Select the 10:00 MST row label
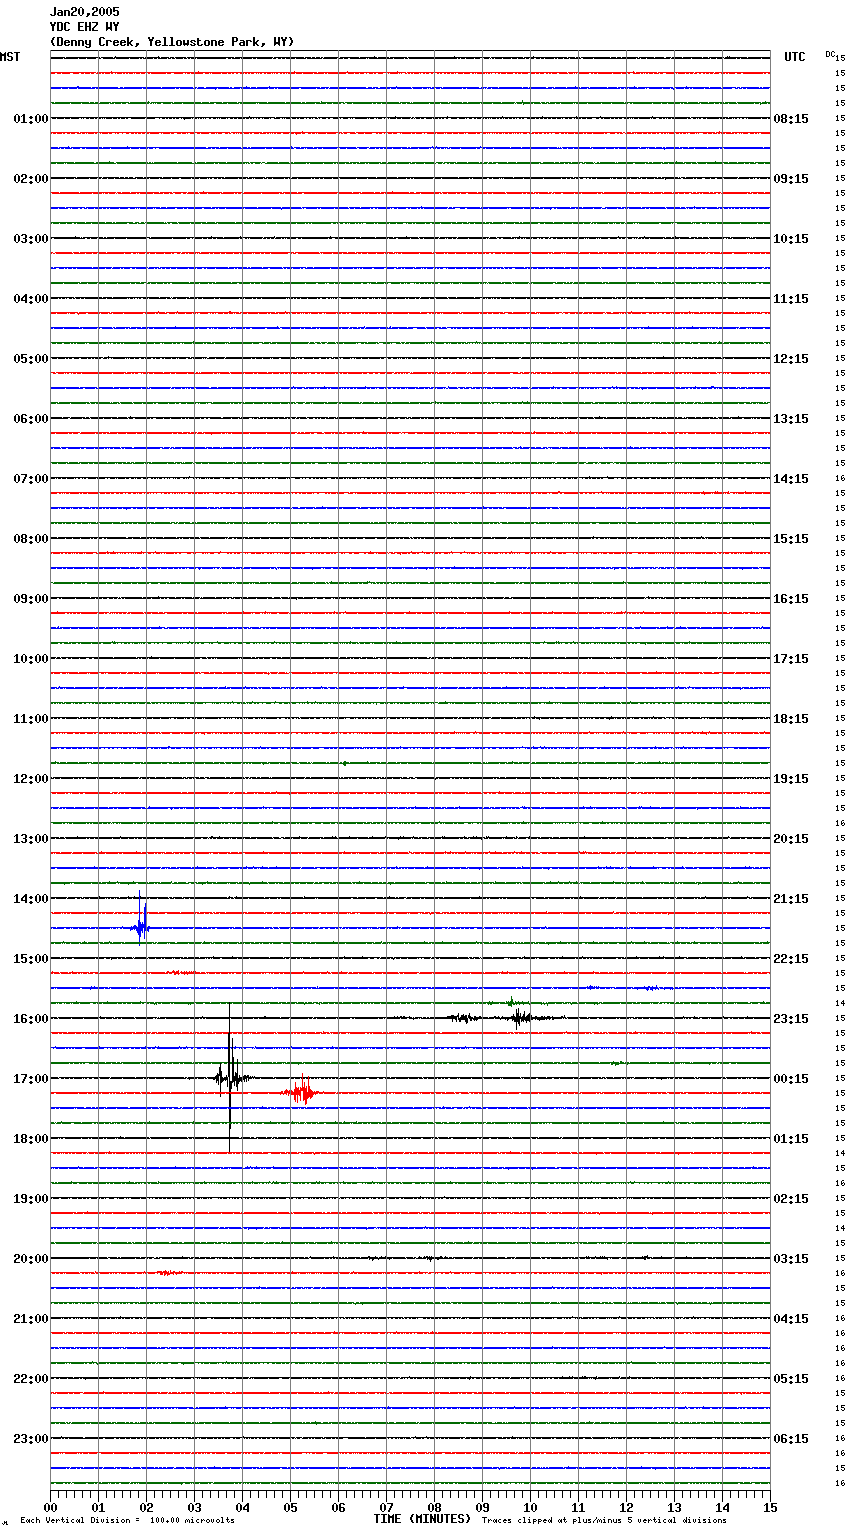This screenshot has width=850, height=1534. [30, 659]
